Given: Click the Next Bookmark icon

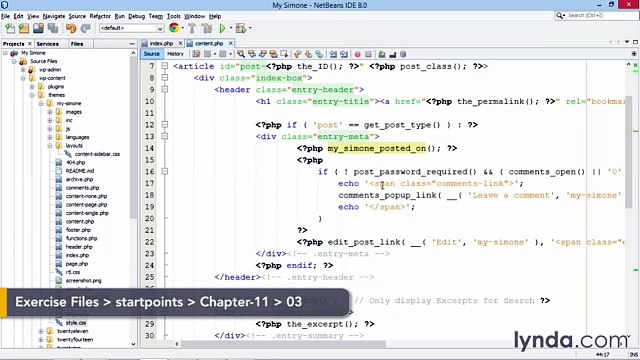Looking at the screenshot, I should click(x=308, y=54).
